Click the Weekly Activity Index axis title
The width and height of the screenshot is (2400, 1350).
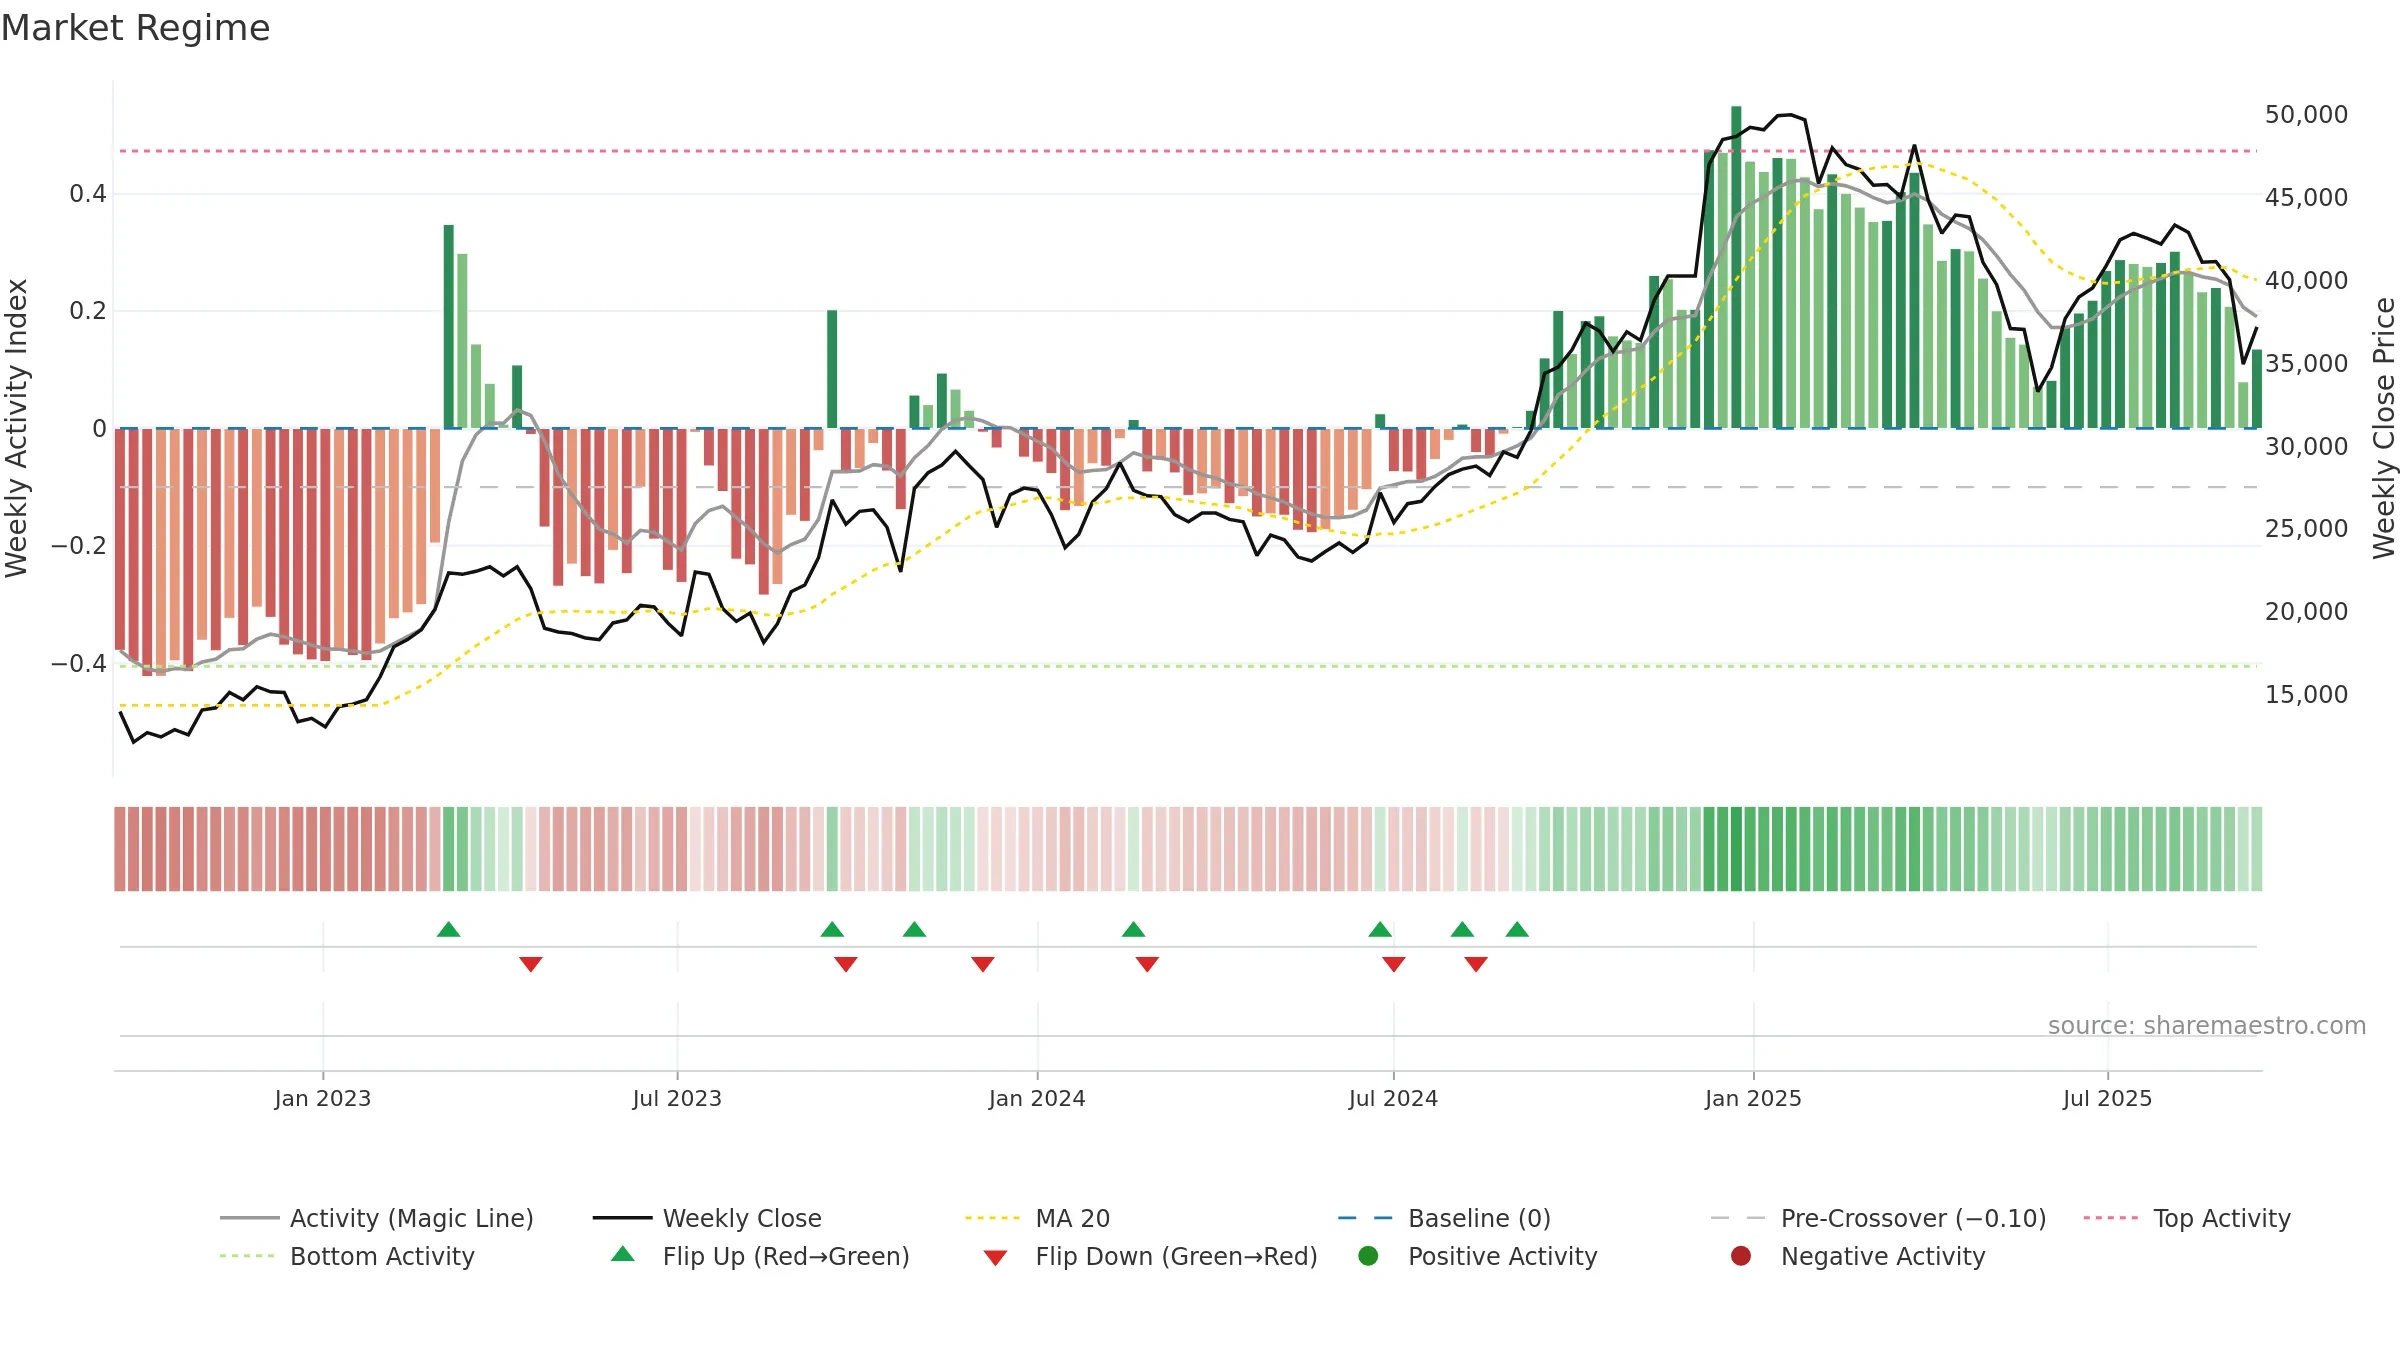click(17, 428)
